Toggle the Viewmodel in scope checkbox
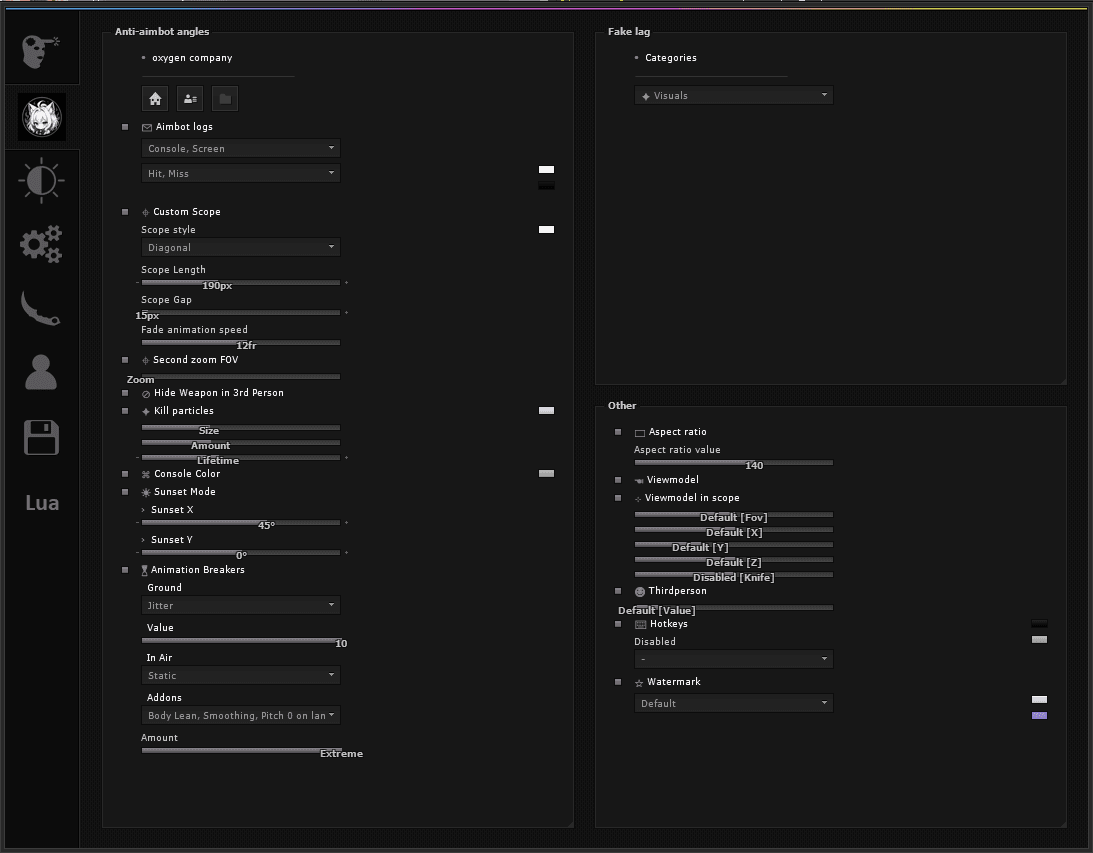 [x=618, y=498]
